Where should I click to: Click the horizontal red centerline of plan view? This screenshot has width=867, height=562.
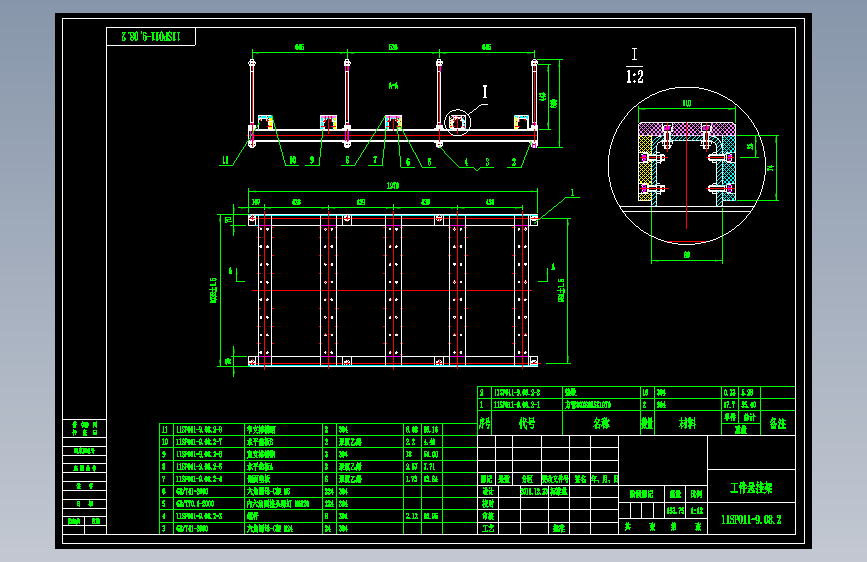[391, 290]
